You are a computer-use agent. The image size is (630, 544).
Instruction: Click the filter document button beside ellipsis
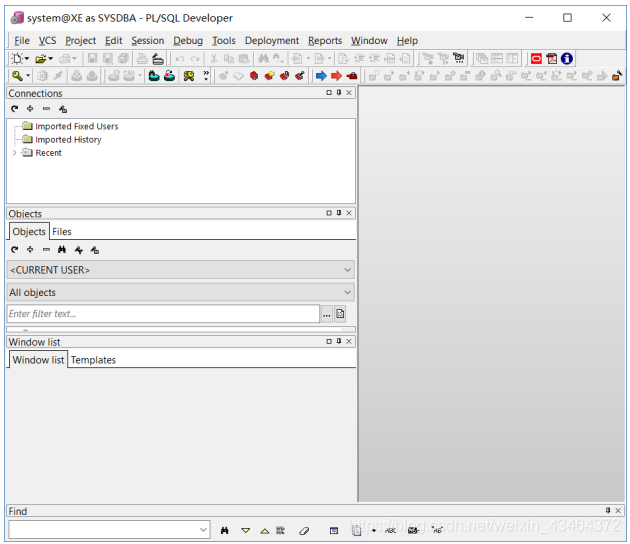pos(340,314)
